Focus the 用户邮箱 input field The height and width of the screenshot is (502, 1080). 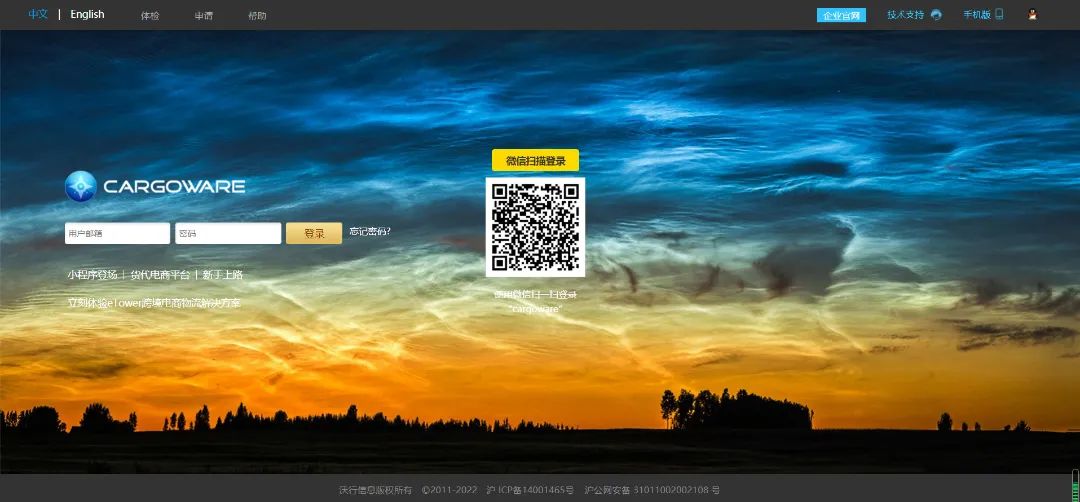(117, 233)
